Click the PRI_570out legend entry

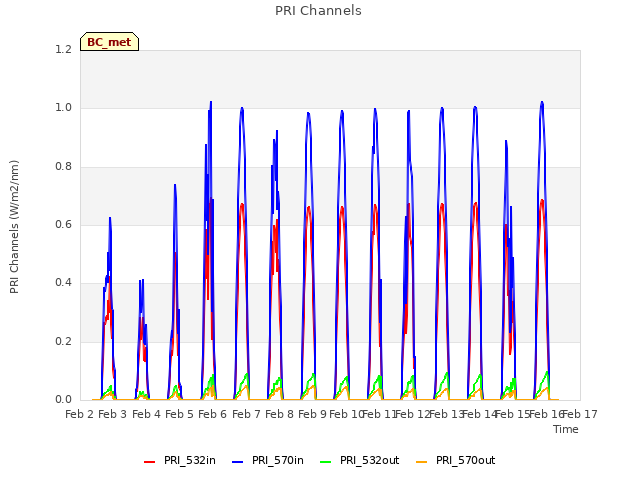(456, 460)
